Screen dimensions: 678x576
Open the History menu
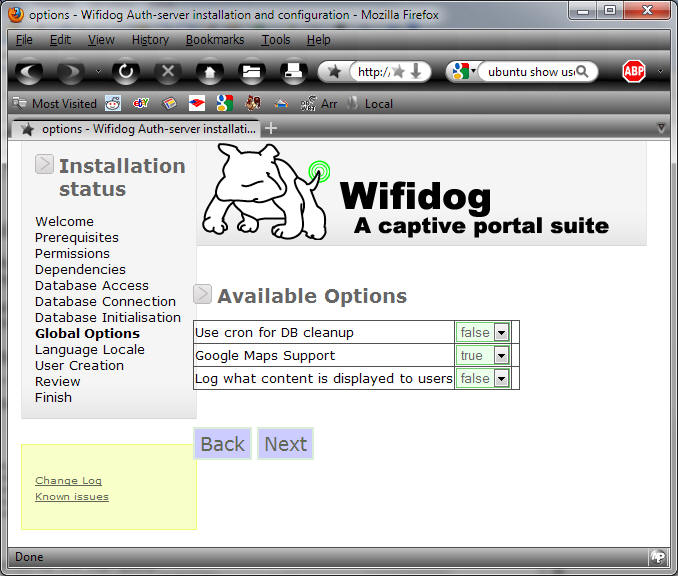coord(150,40)
